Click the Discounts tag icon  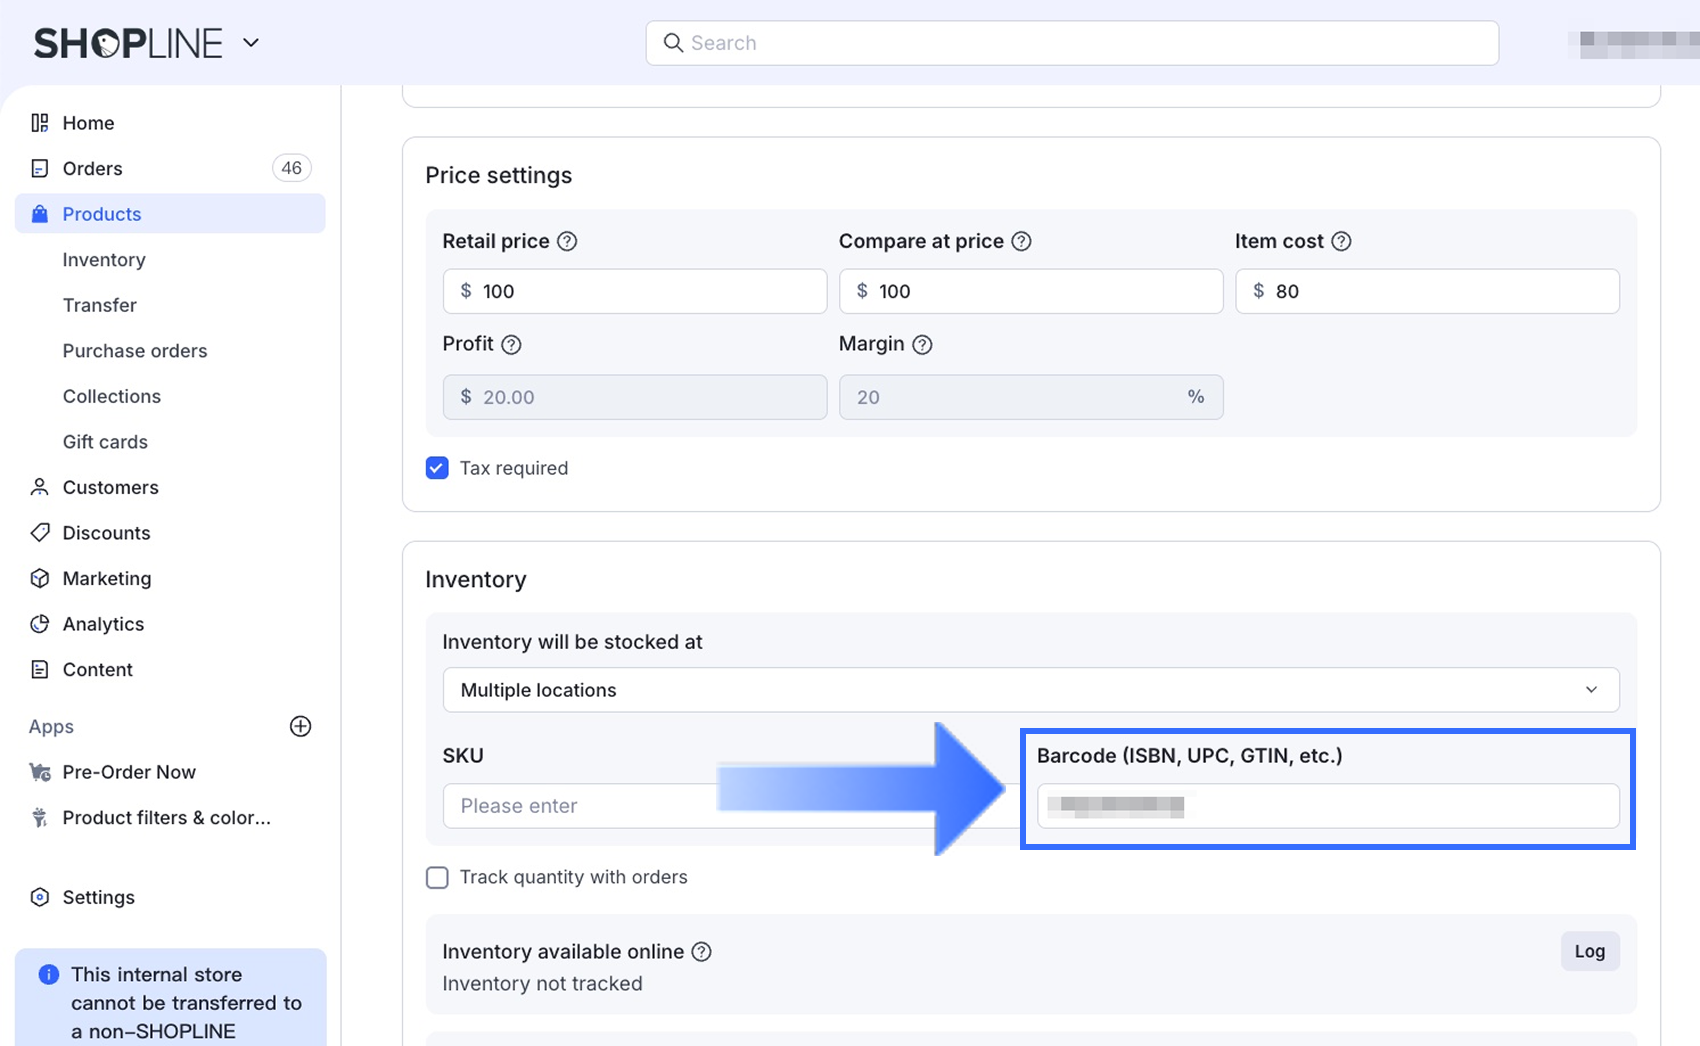click(40, 533)
